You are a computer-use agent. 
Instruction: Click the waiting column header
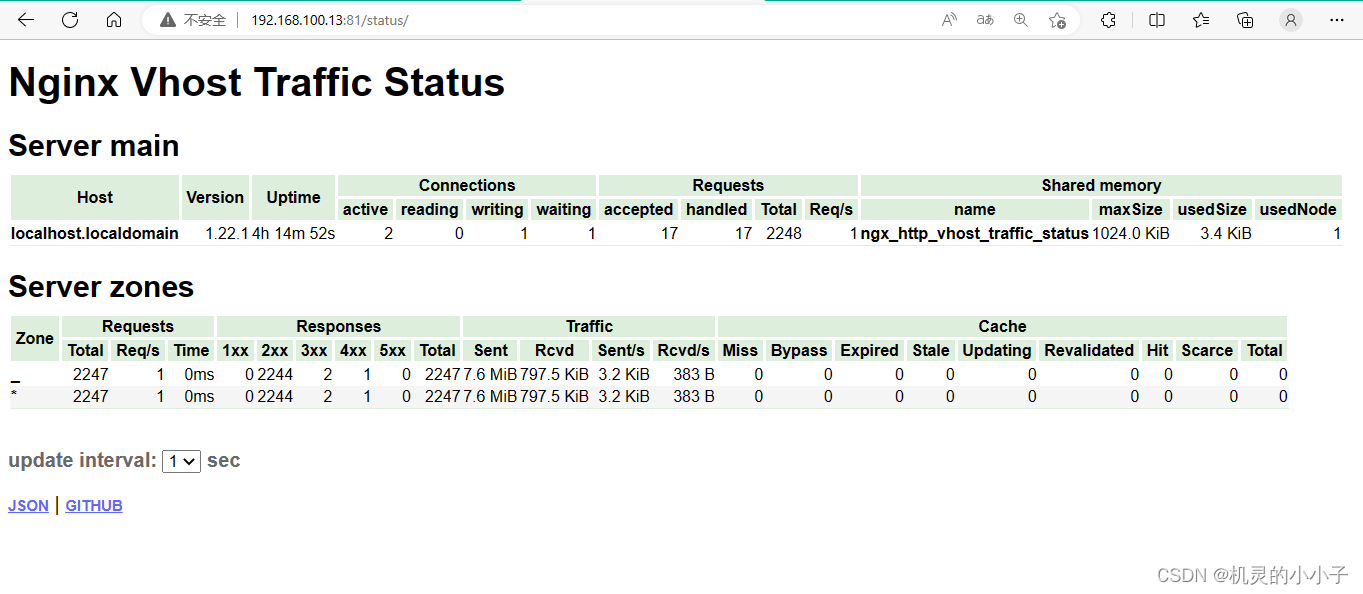click(564, 209)
